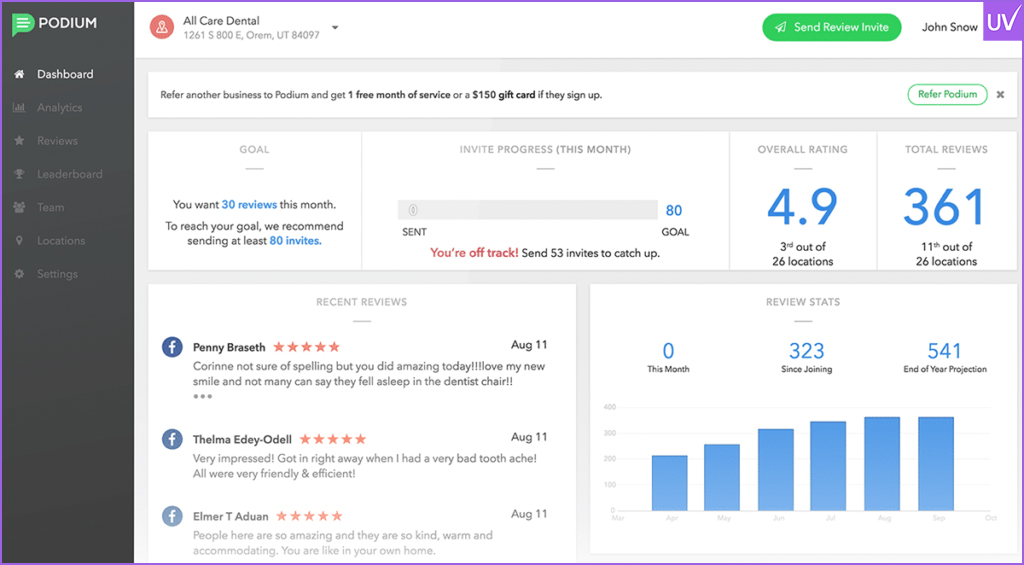Viewport: 1024px width, 565px height.
Task: Click the Send Review Invite button
Action: [831, 27]
